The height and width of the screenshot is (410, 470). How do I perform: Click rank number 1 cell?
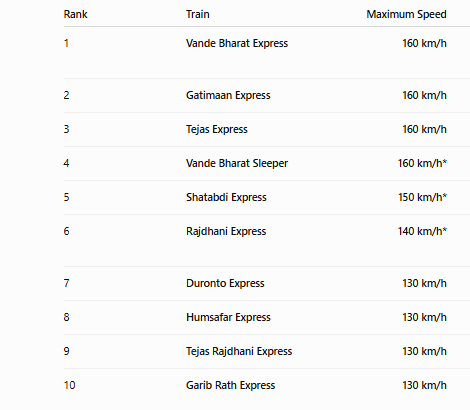point(66,43)
